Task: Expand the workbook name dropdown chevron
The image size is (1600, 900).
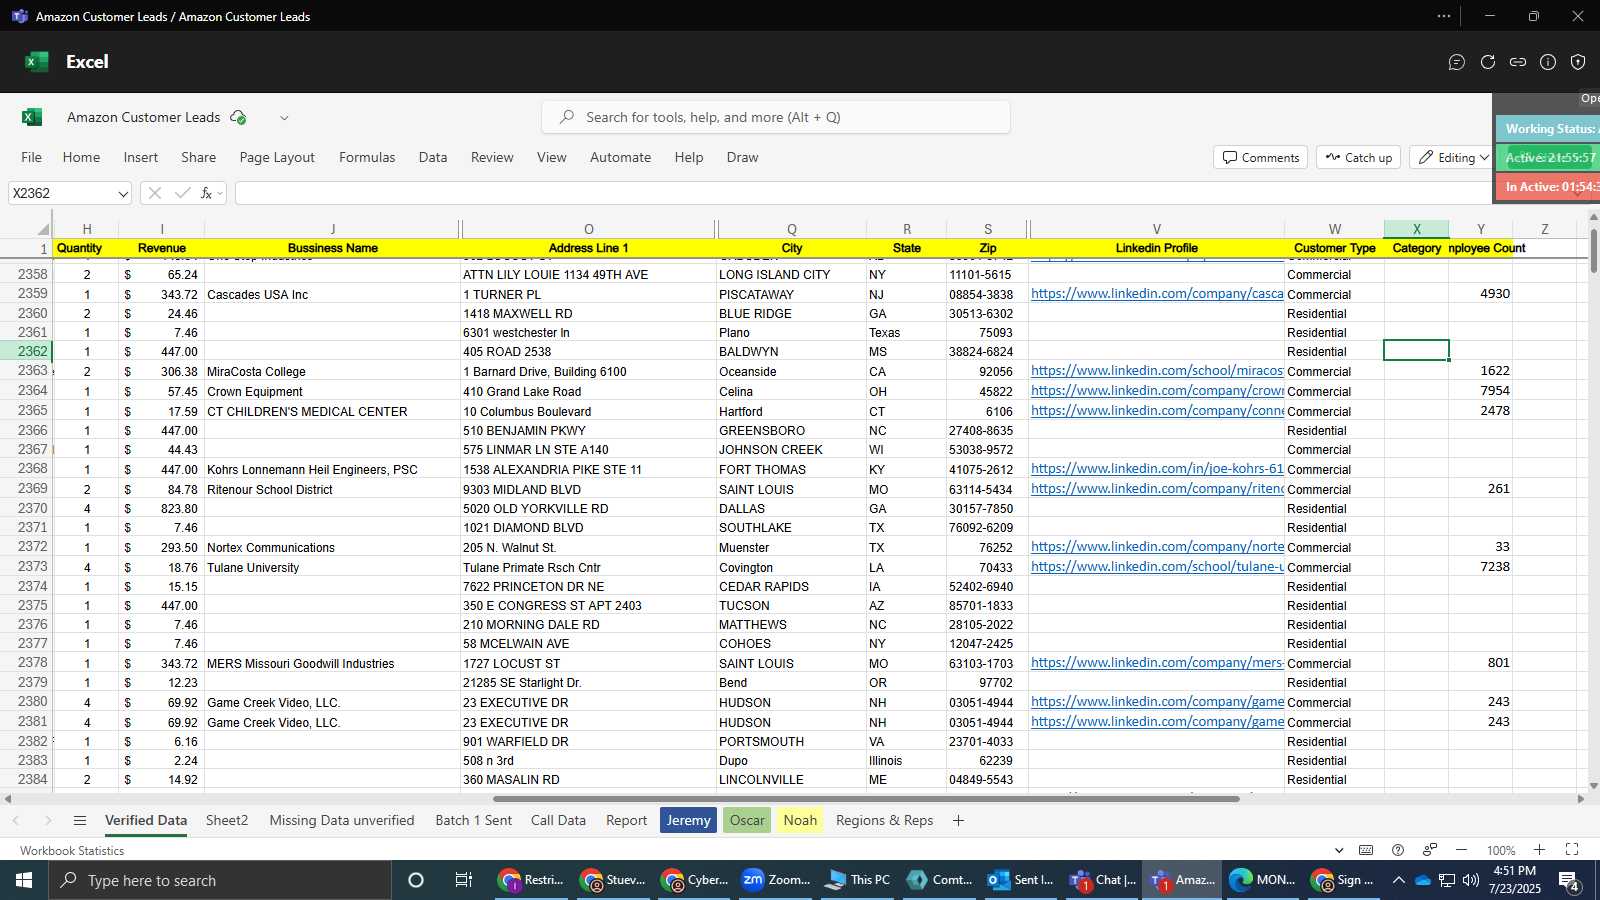Action: (284, 118)
